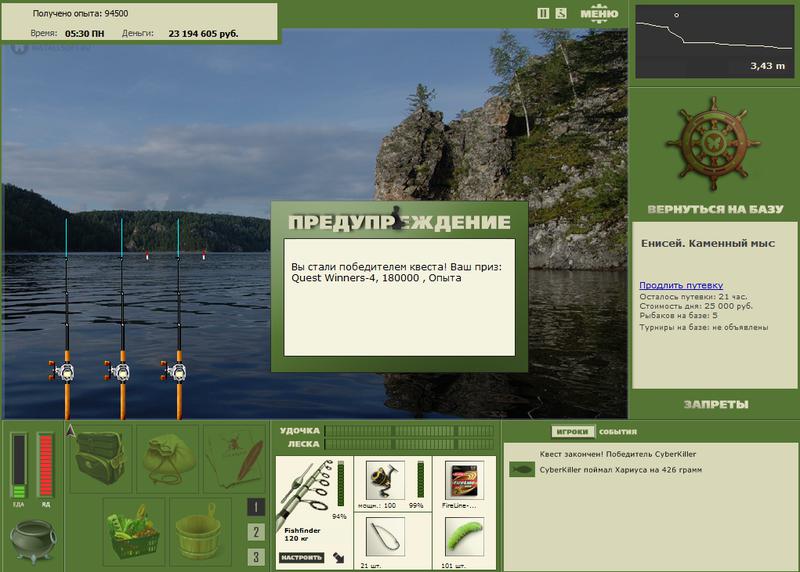
Task: Select the green worm bait icon
Action: tap(464, 537)
